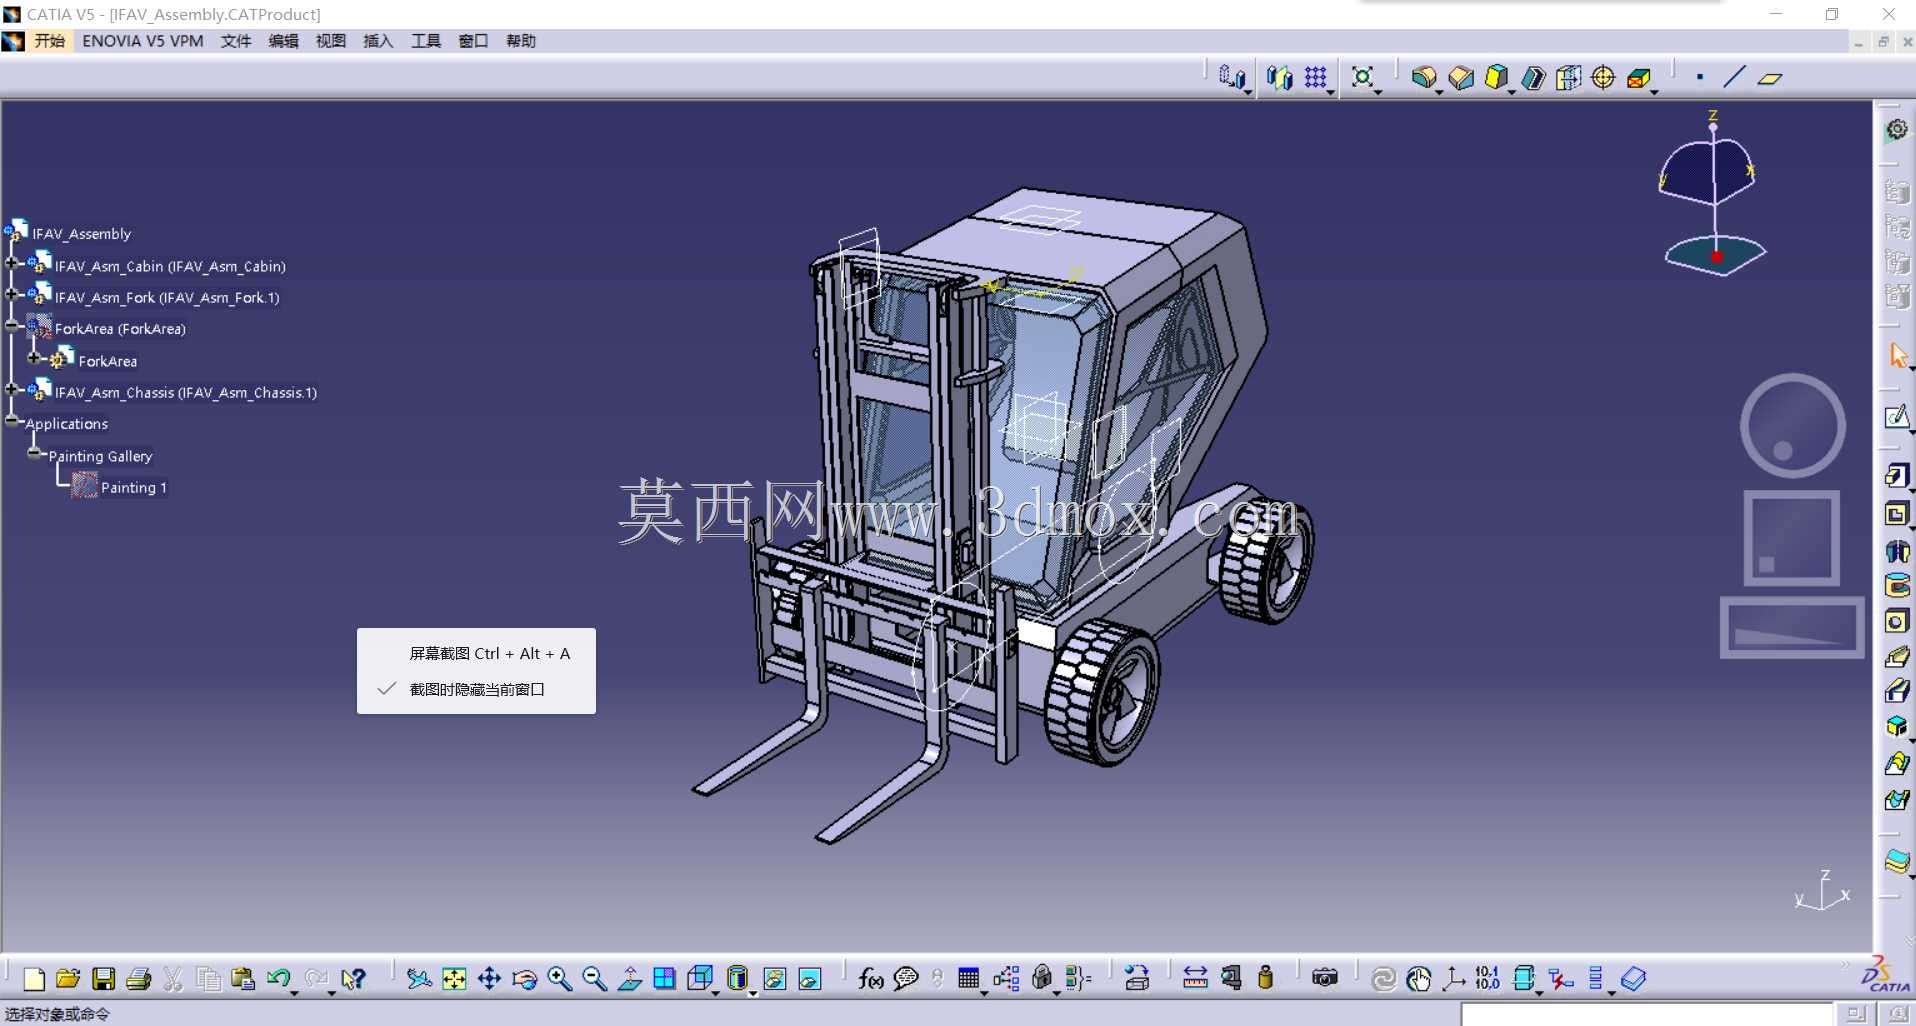1916x1026 pixels.
Task: Click the isometric Quick View cube
Action: [700, 979]
